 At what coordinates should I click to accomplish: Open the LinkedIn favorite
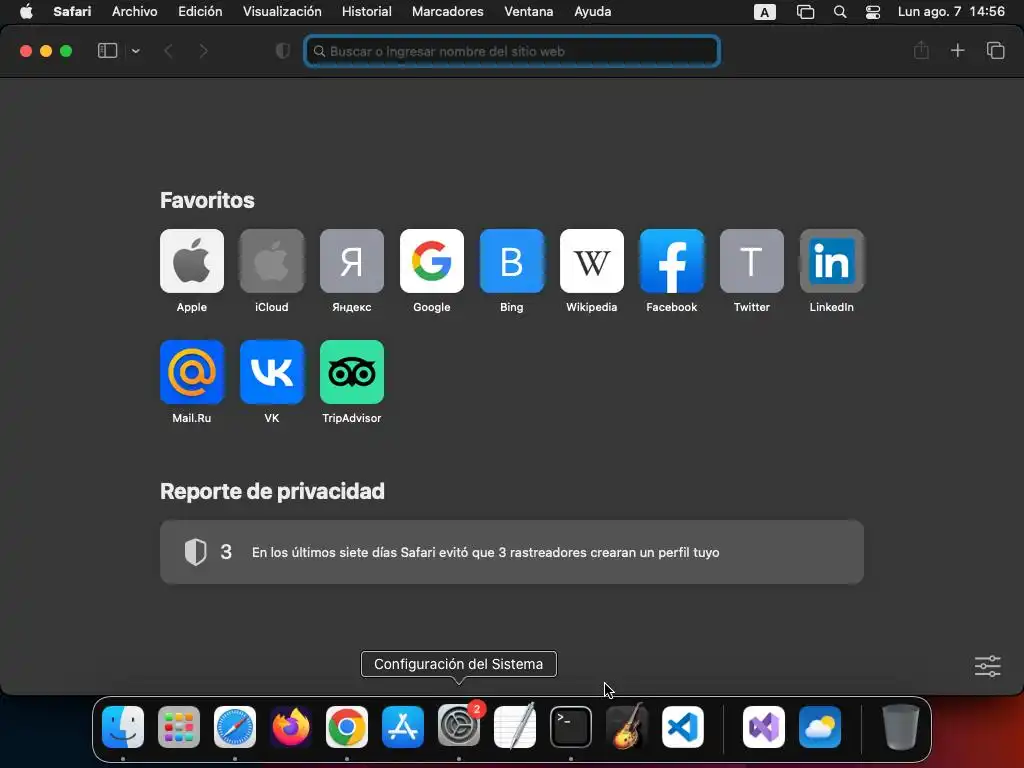tap(831, 261)
